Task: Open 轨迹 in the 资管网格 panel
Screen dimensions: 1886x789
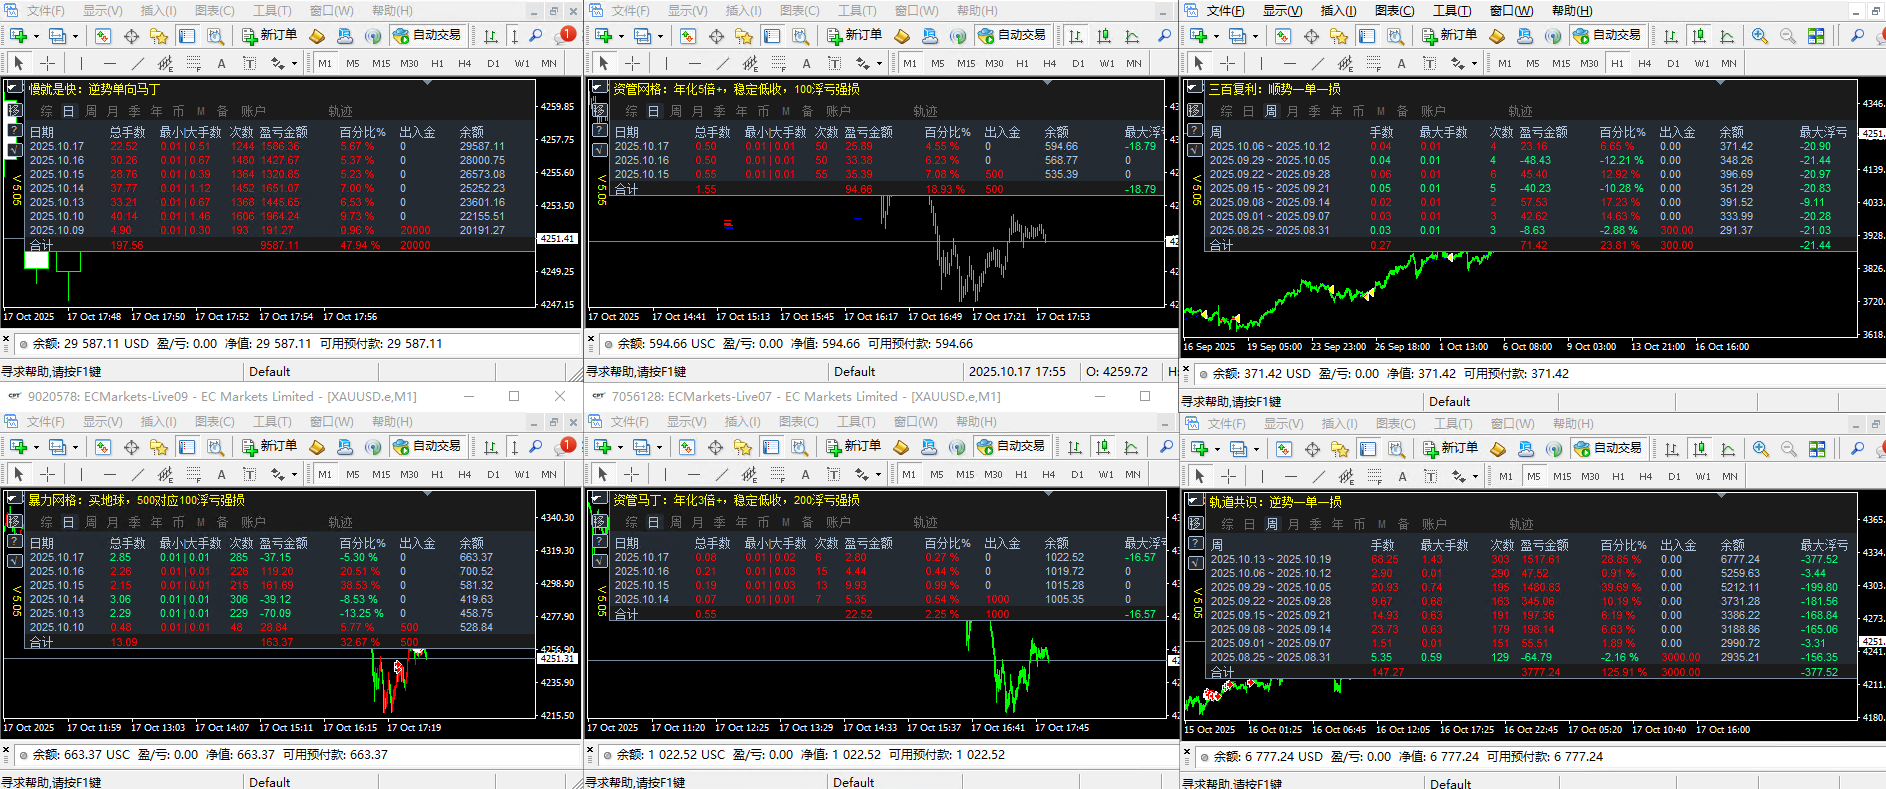Action: 925,111
